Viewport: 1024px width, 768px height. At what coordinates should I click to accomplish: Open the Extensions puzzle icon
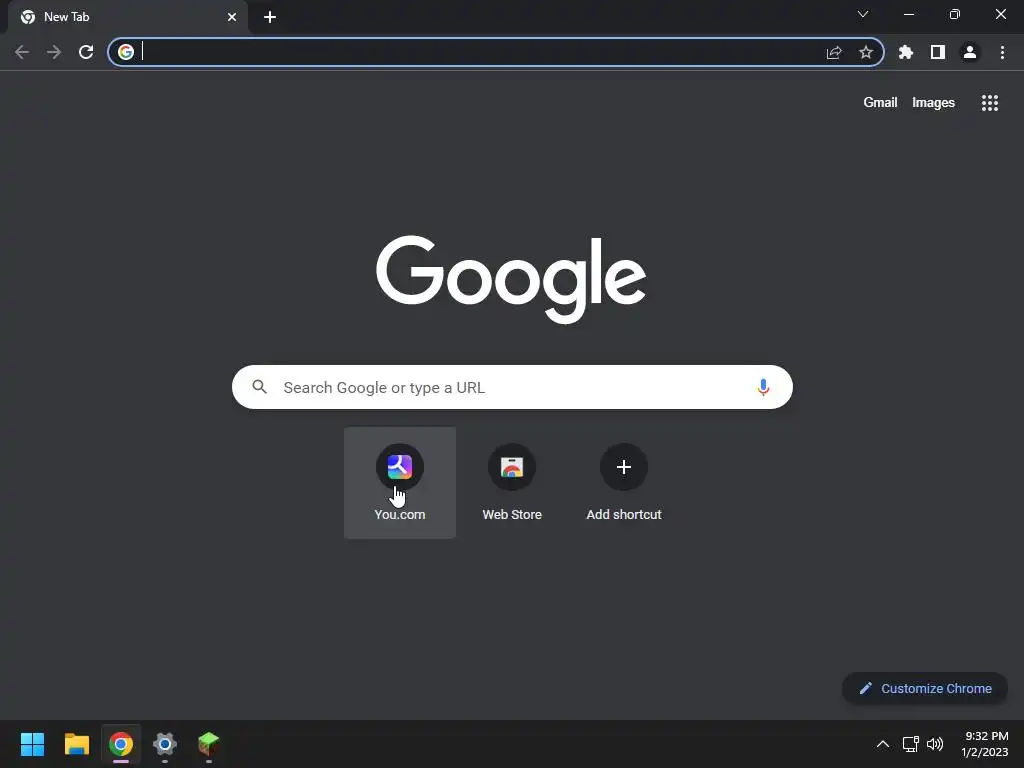coord(906,52)
